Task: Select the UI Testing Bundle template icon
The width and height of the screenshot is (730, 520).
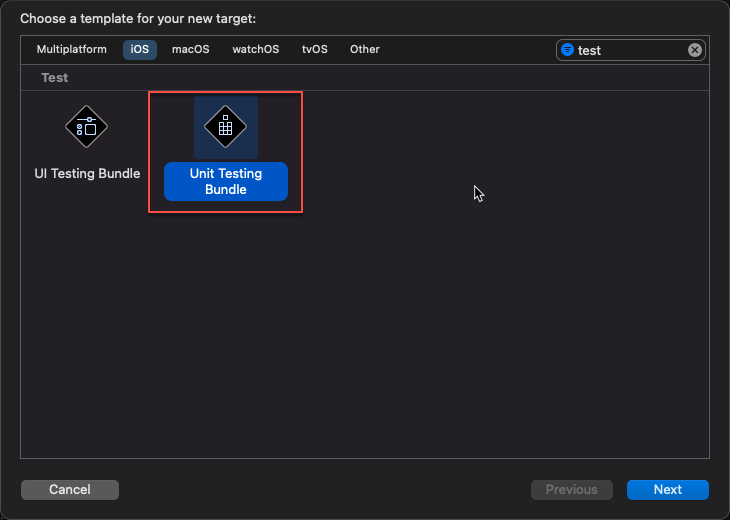Action: click(87, 127)
